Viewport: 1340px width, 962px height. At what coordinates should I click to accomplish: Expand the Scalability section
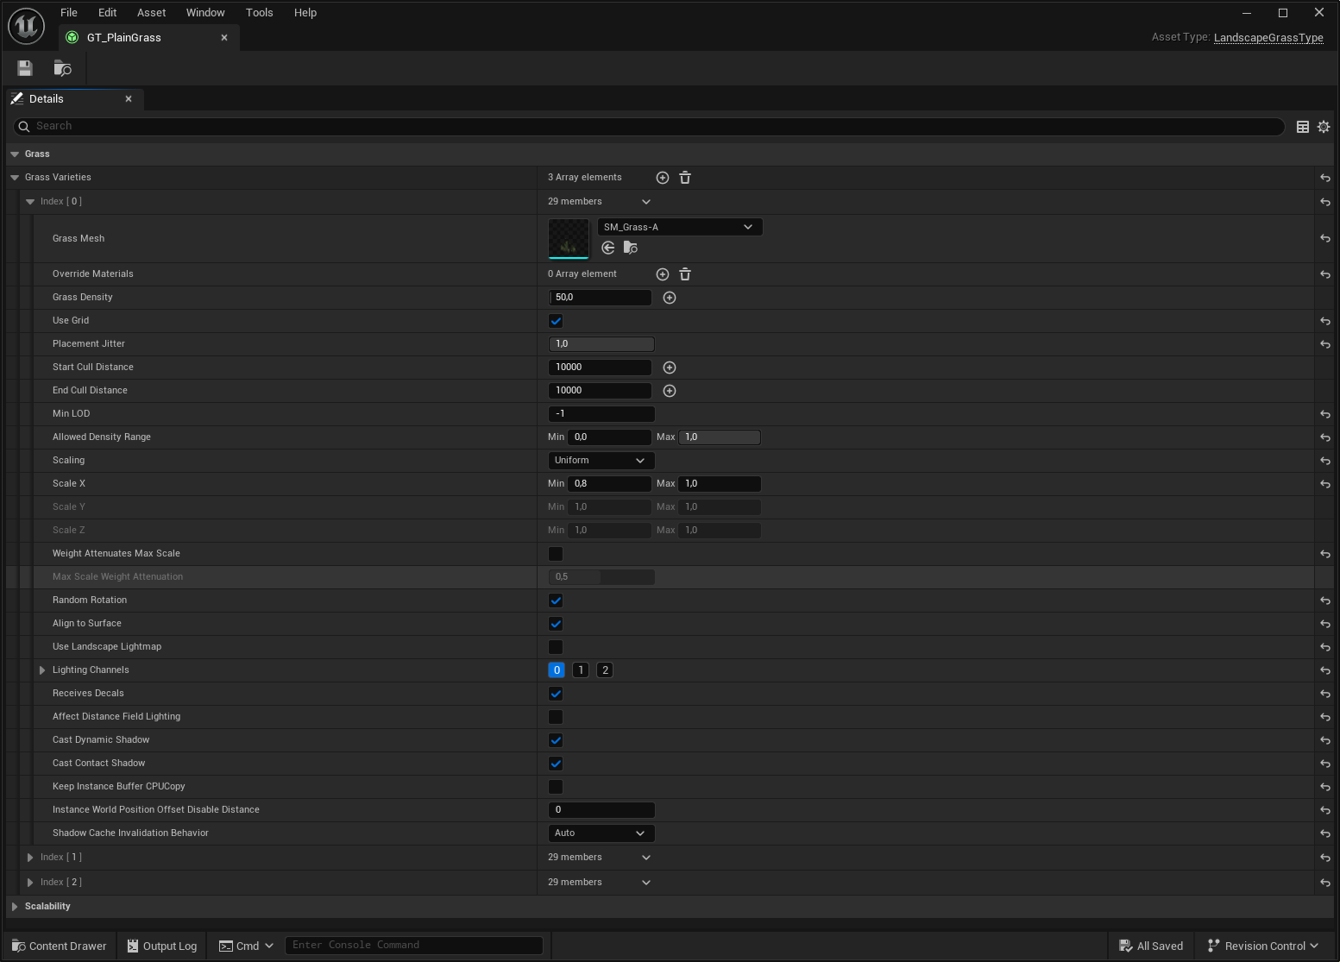tap(15, 906)
